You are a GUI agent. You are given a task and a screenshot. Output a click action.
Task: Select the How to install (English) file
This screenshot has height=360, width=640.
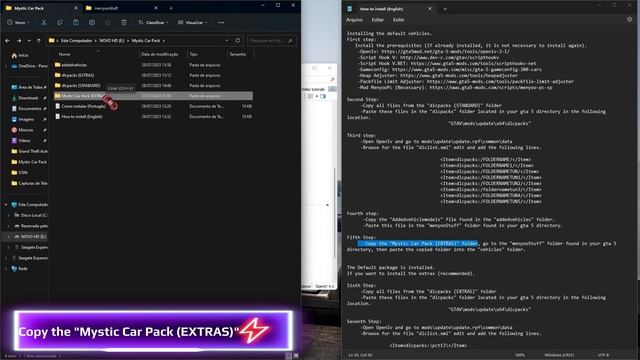pyautogui.click(x=153, y=116)
